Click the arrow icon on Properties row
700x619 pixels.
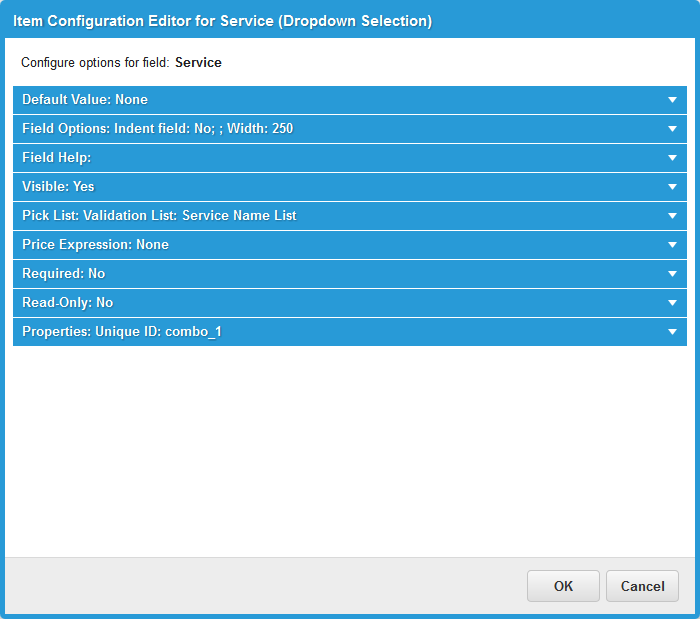(x=673, y=332)
